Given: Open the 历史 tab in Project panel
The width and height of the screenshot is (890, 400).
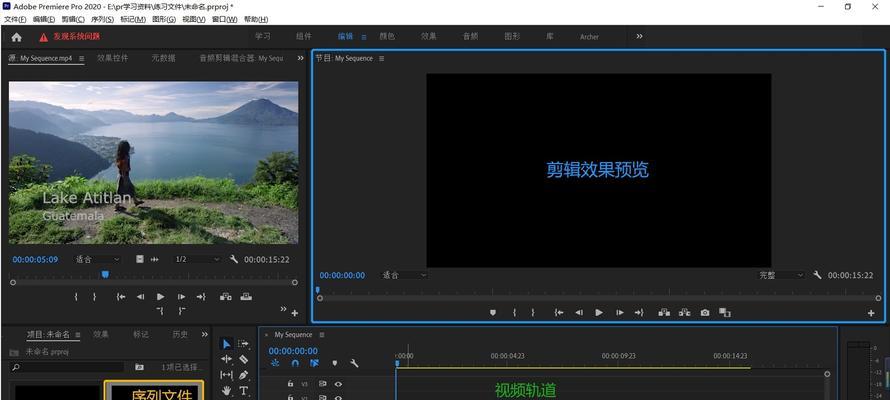Looking at the screenshot, I should tap(180, 335).
